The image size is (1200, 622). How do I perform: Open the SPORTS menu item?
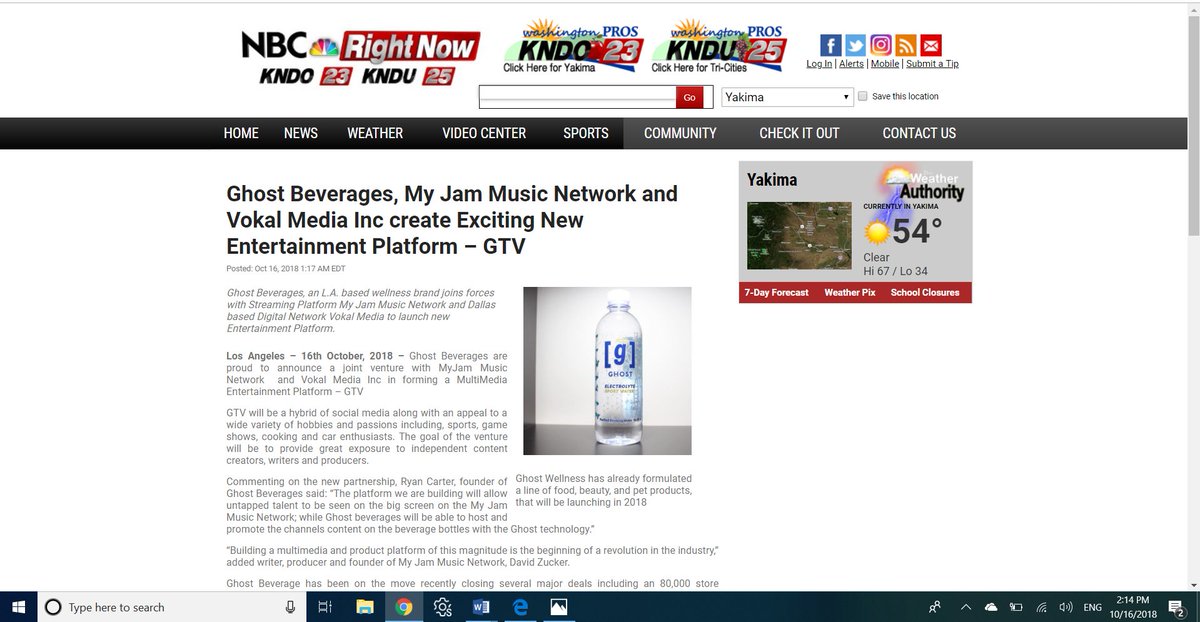586,133
